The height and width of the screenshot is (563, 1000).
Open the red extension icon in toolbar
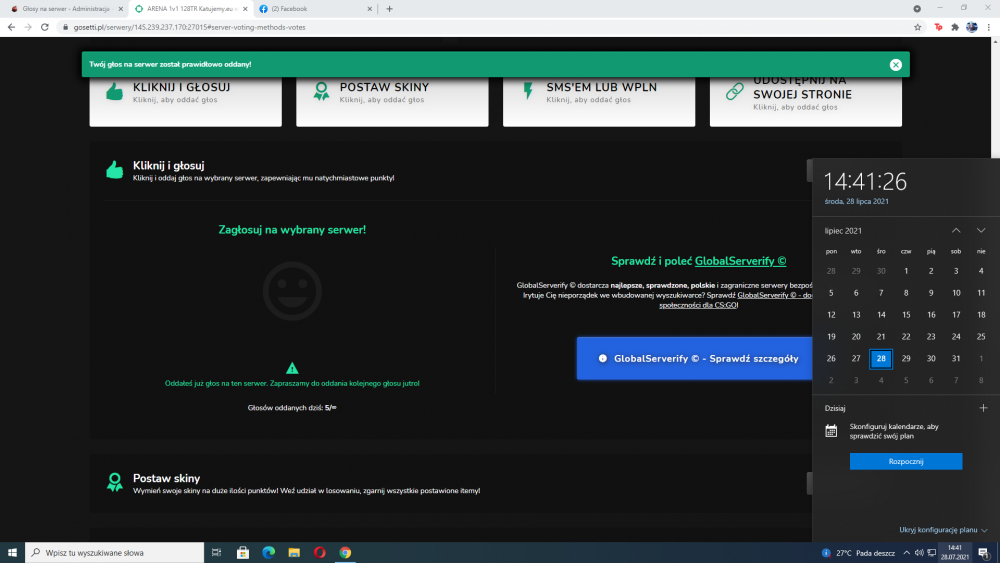938,27
